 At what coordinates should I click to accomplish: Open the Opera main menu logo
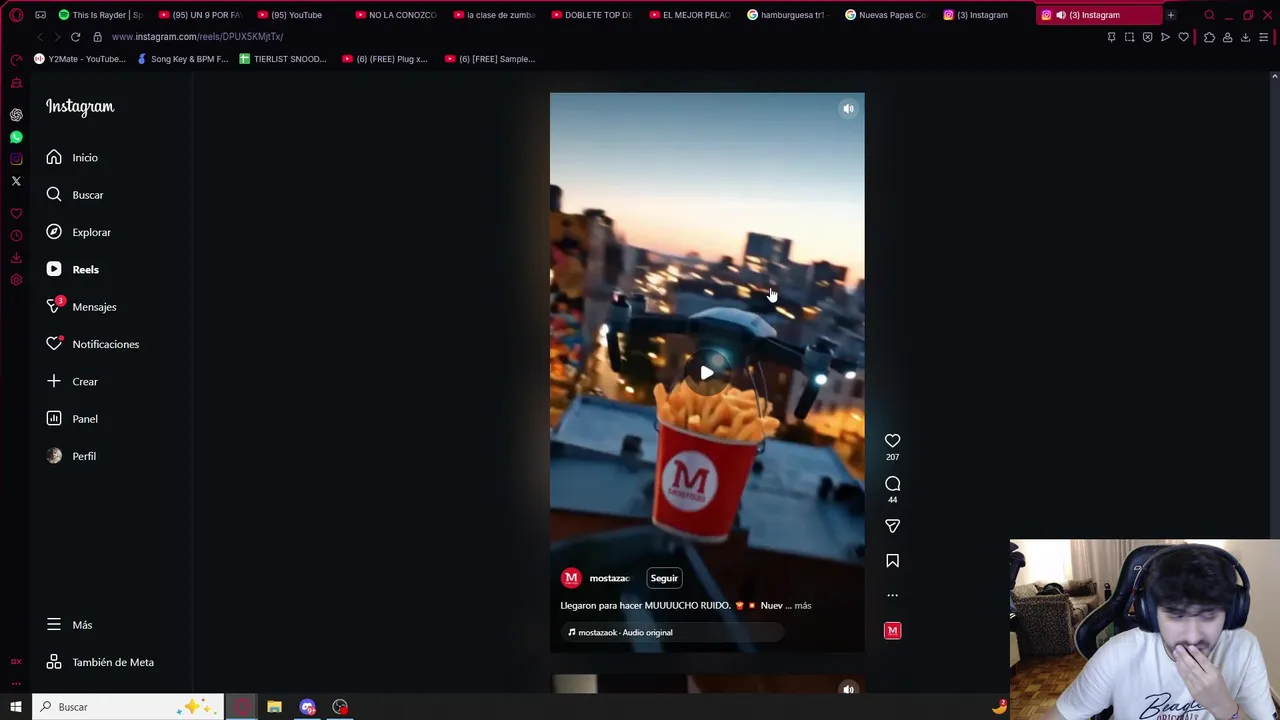tap(16, 15)
